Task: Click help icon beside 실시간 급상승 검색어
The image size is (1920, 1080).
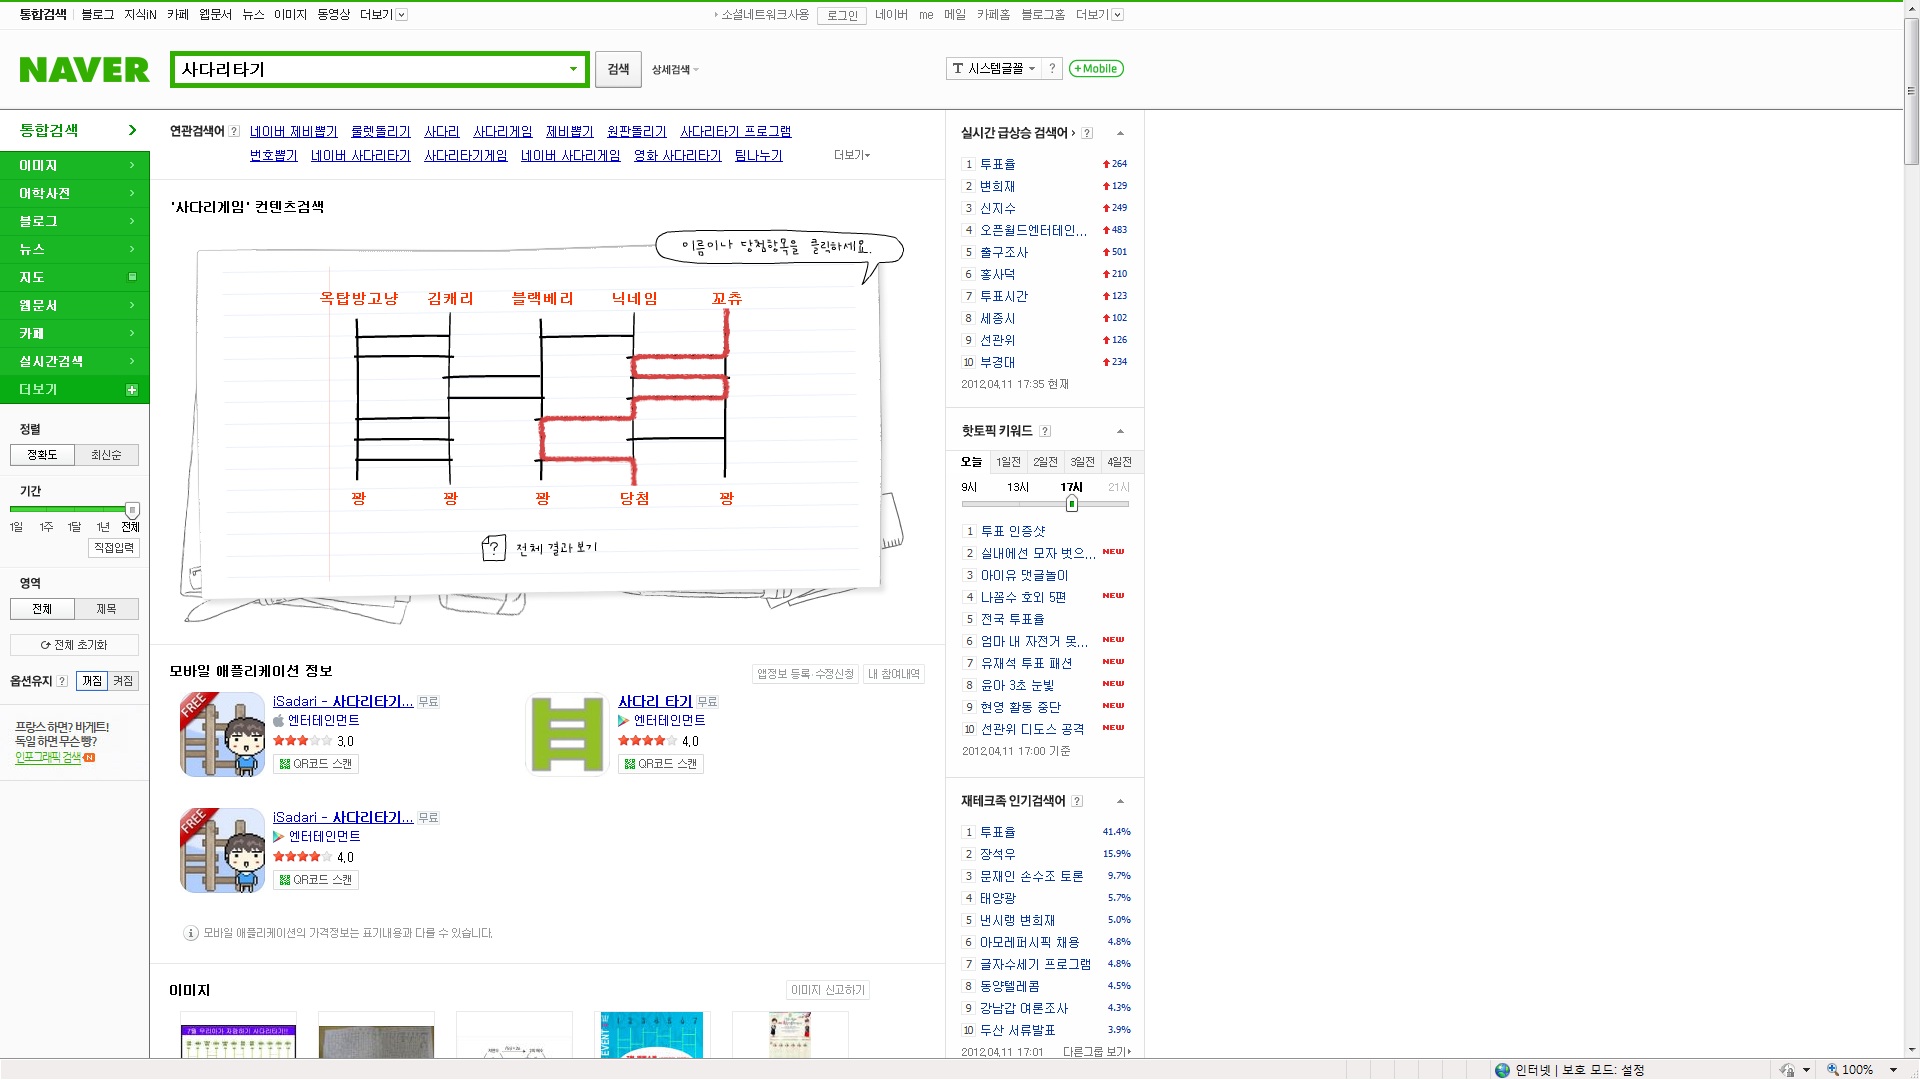Action: click(x=1088, y=133)
